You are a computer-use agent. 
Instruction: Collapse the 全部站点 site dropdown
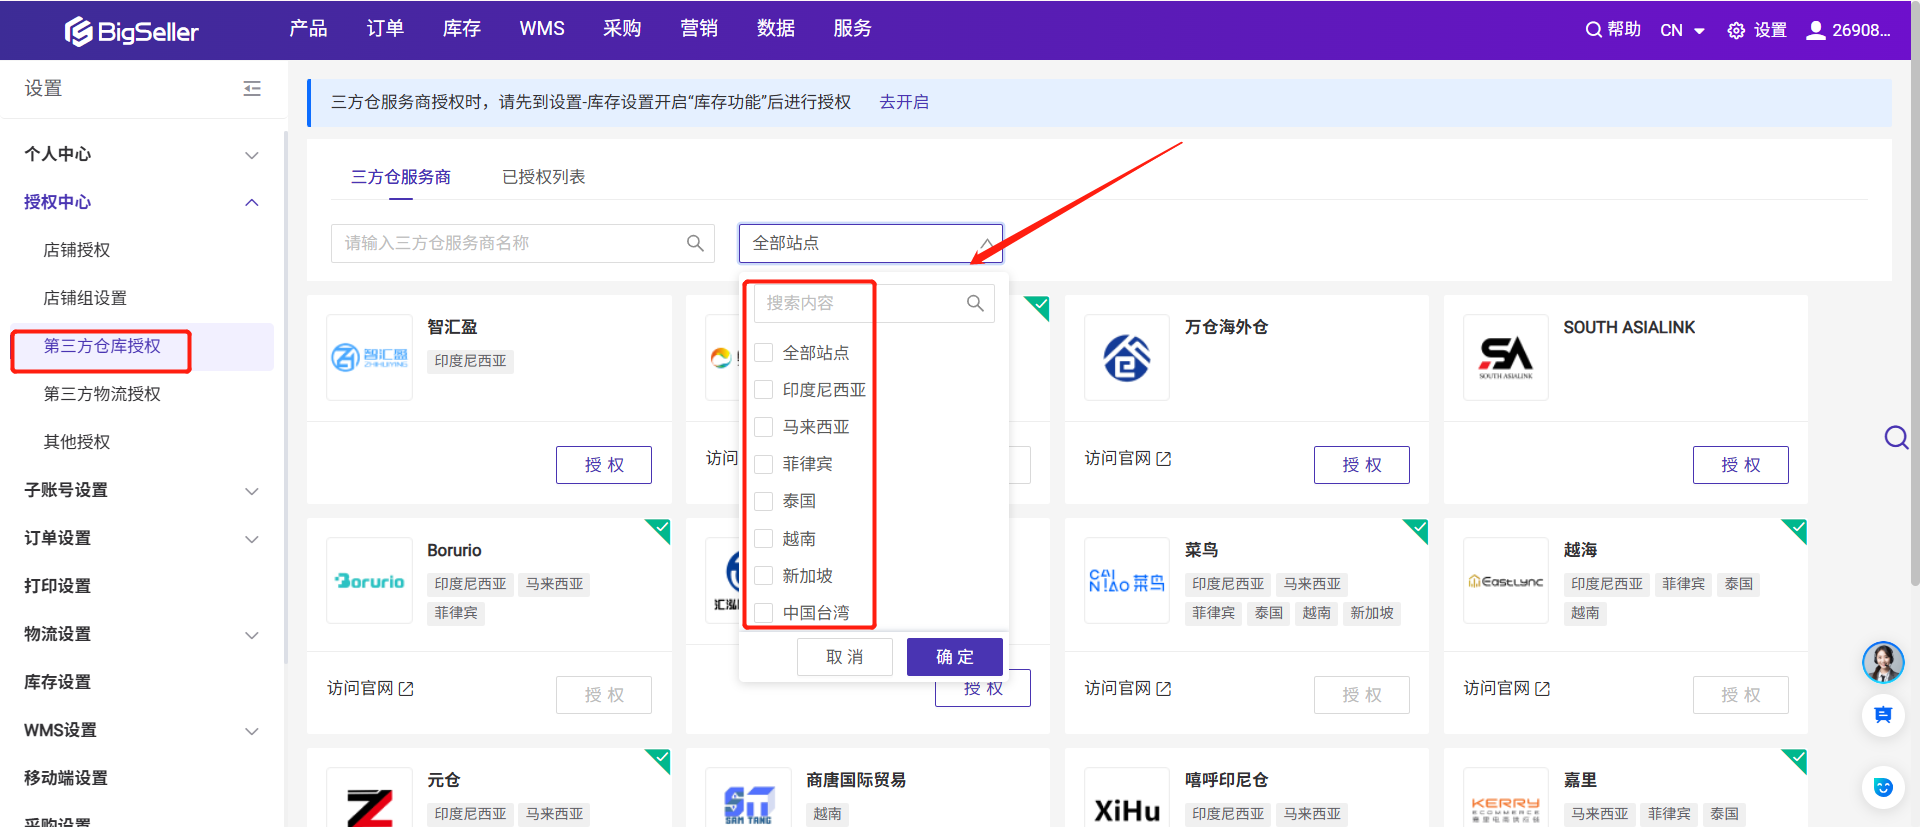tap(985, 243)
